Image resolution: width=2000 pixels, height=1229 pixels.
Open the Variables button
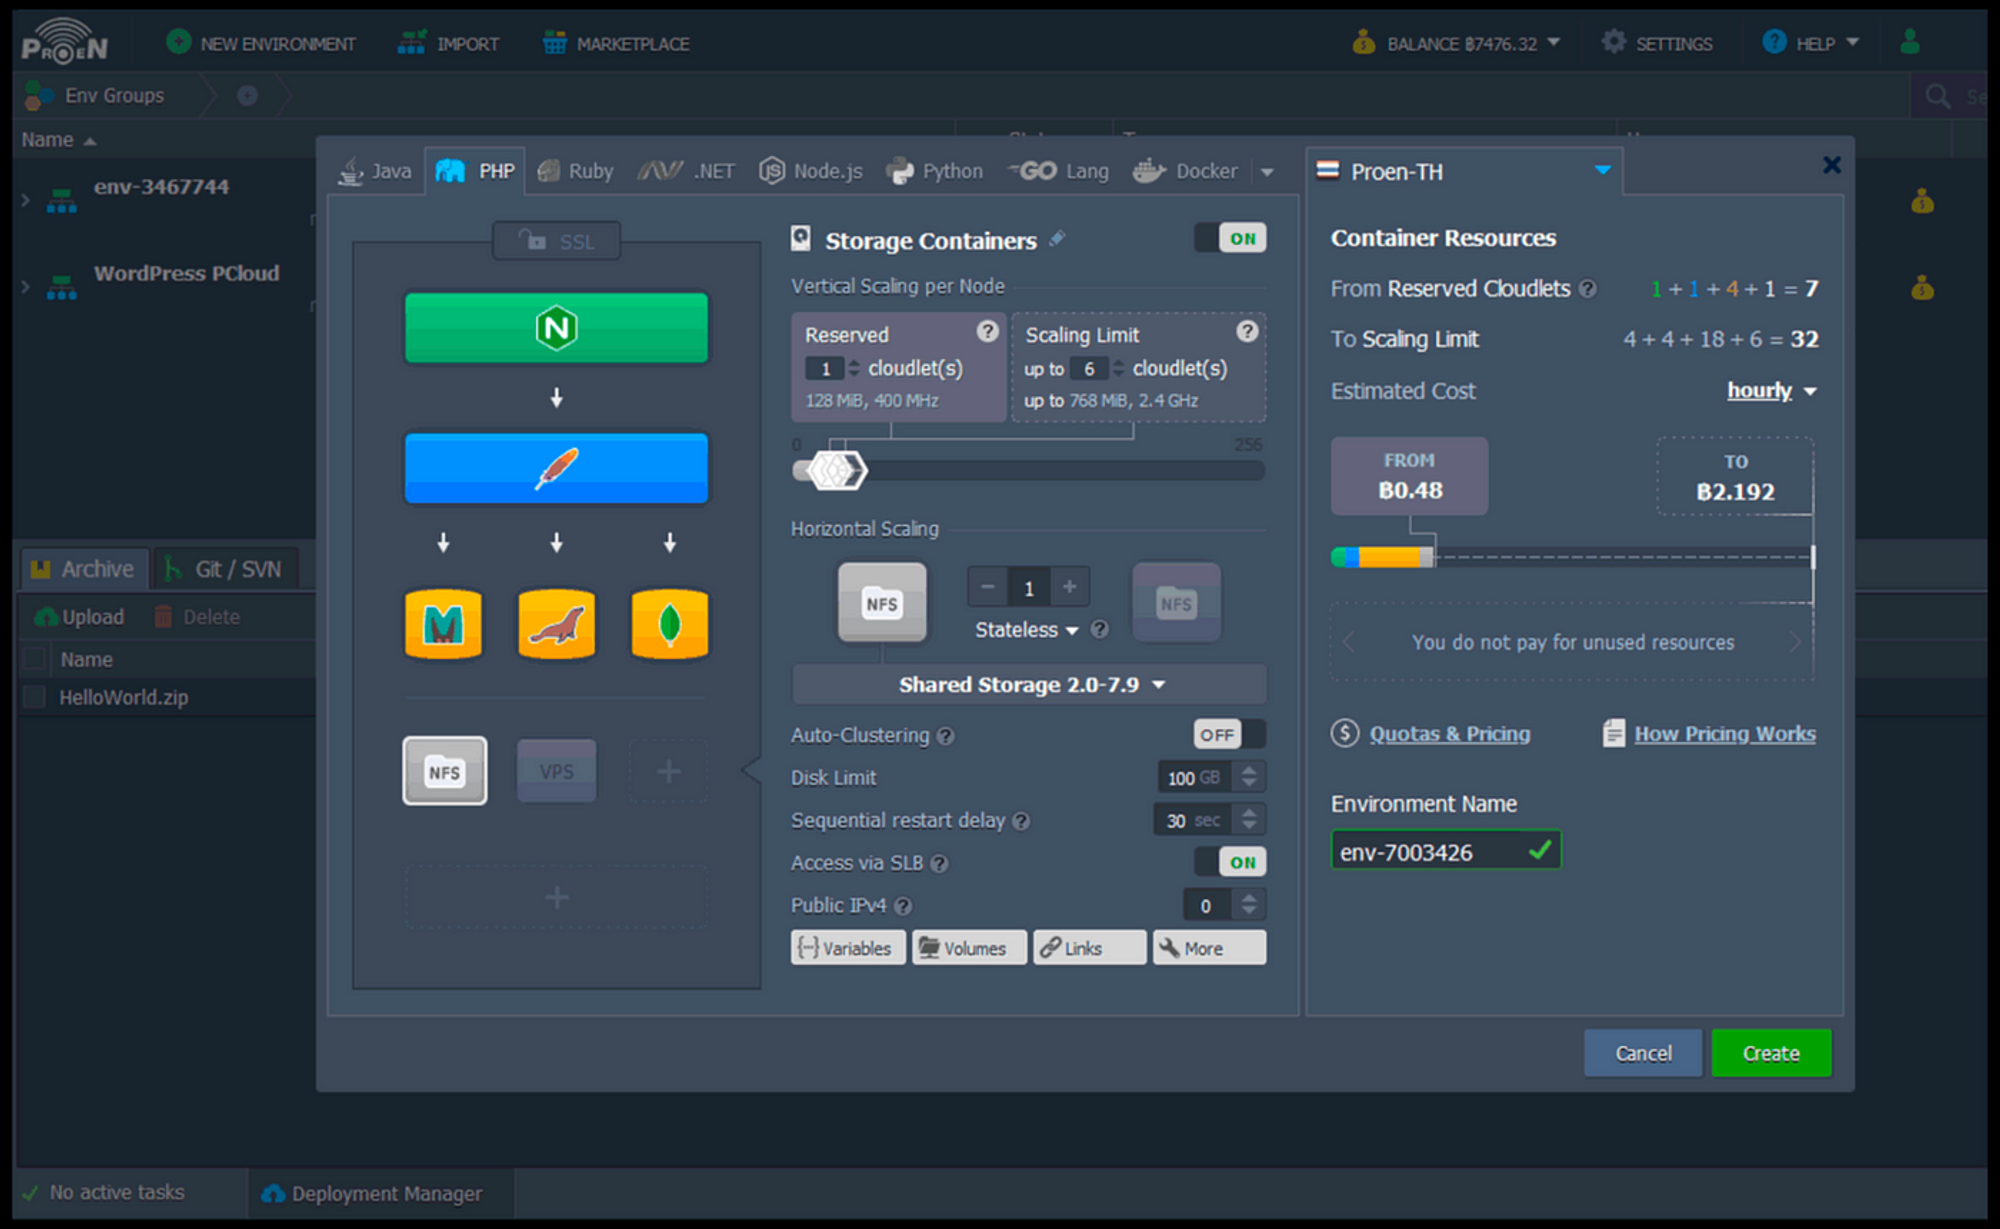[x=848, y=948]
